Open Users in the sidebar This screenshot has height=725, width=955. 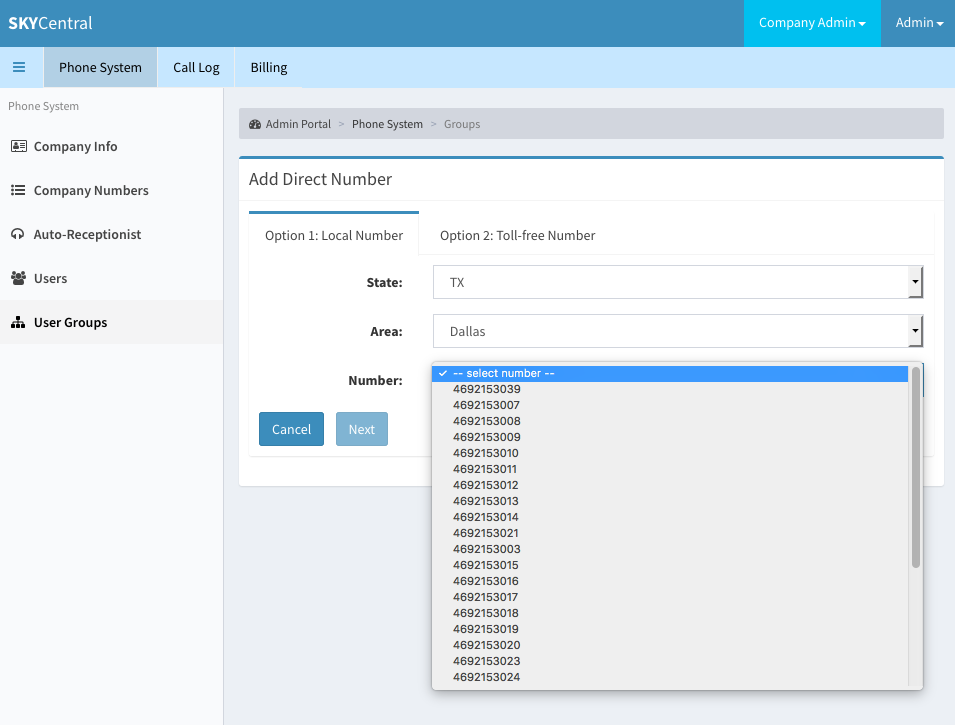pos(111,278)
